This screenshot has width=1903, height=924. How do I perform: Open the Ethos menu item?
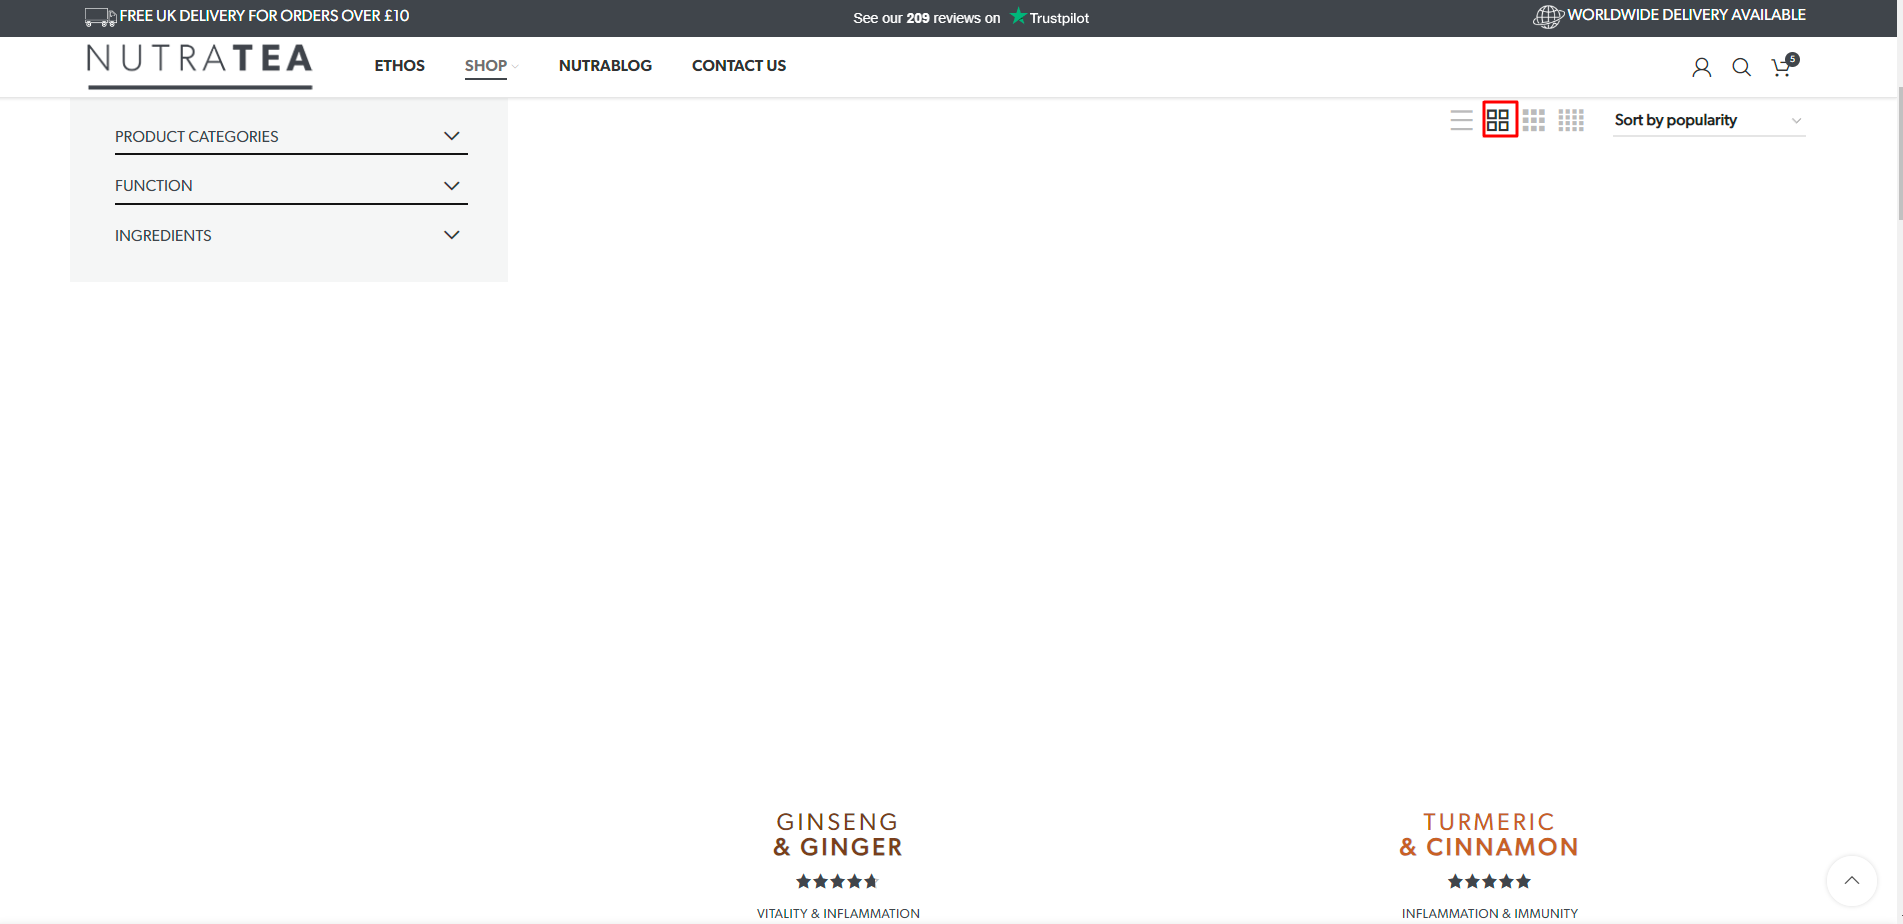coord(399,66)
